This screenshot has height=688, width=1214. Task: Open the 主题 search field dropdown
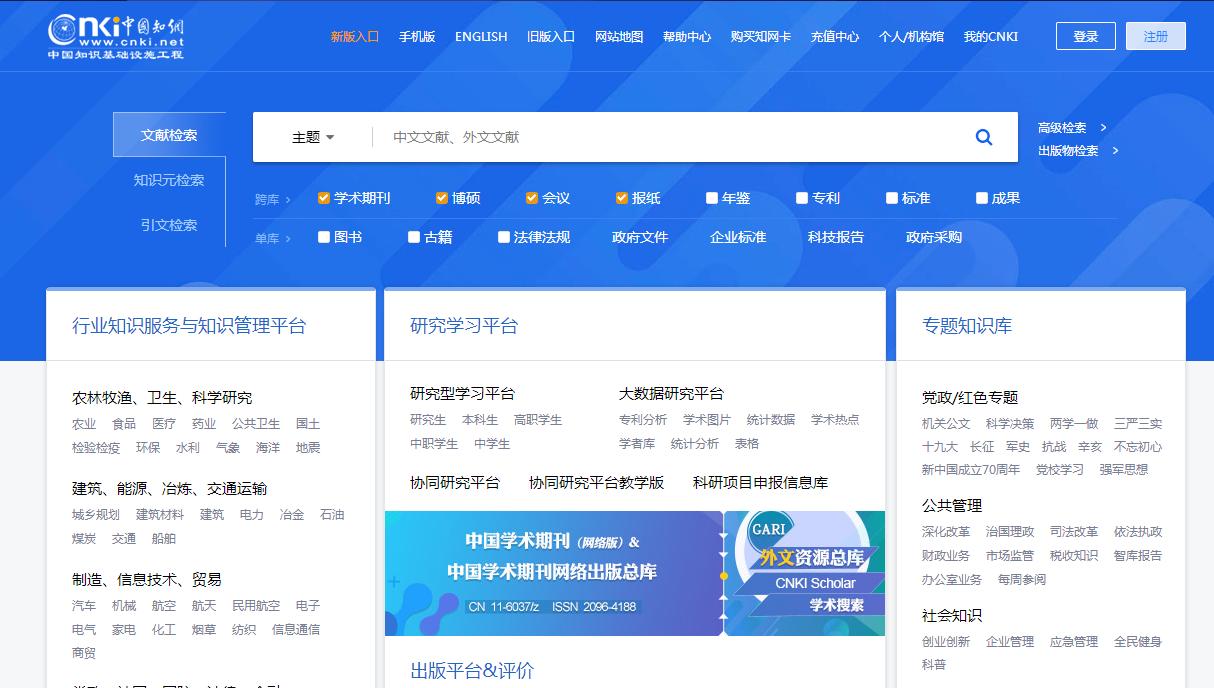[x=313, y=137]
